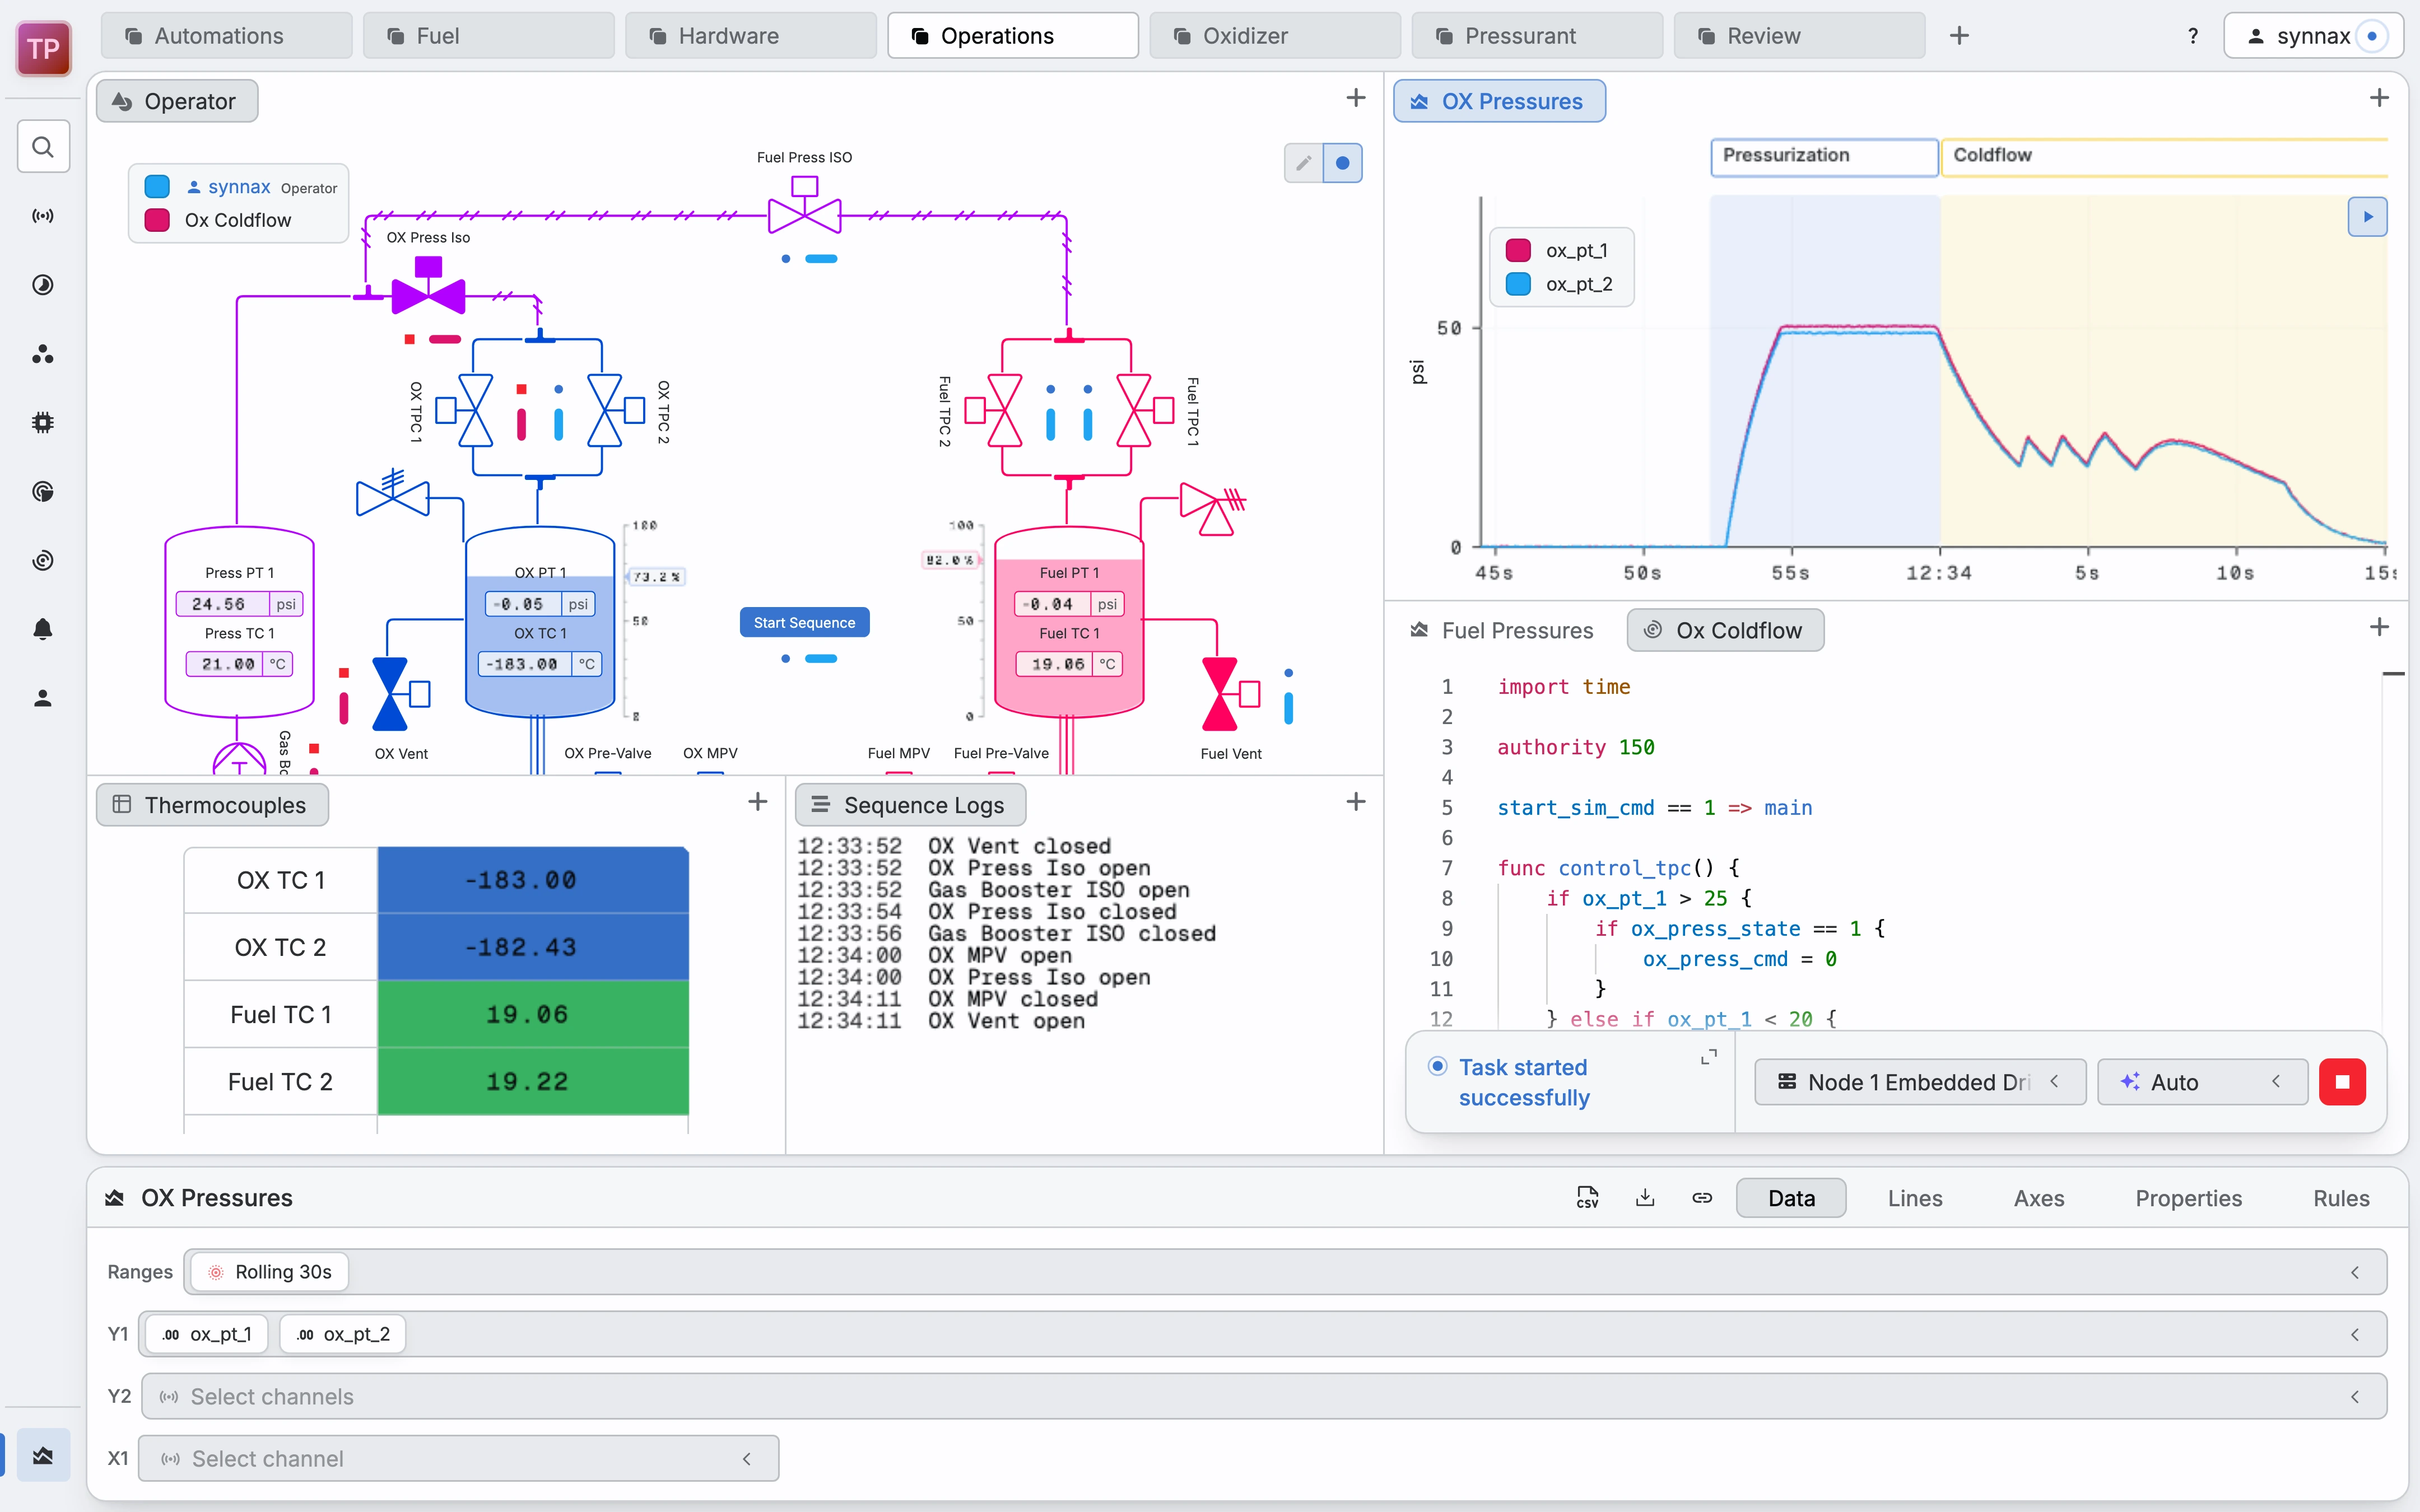Viewport: 2420px width, 1512px height.
Task: Open the Node 1 Embedded Driver dropdown
Action: pyautogui.click(x=1920, y=1082)
